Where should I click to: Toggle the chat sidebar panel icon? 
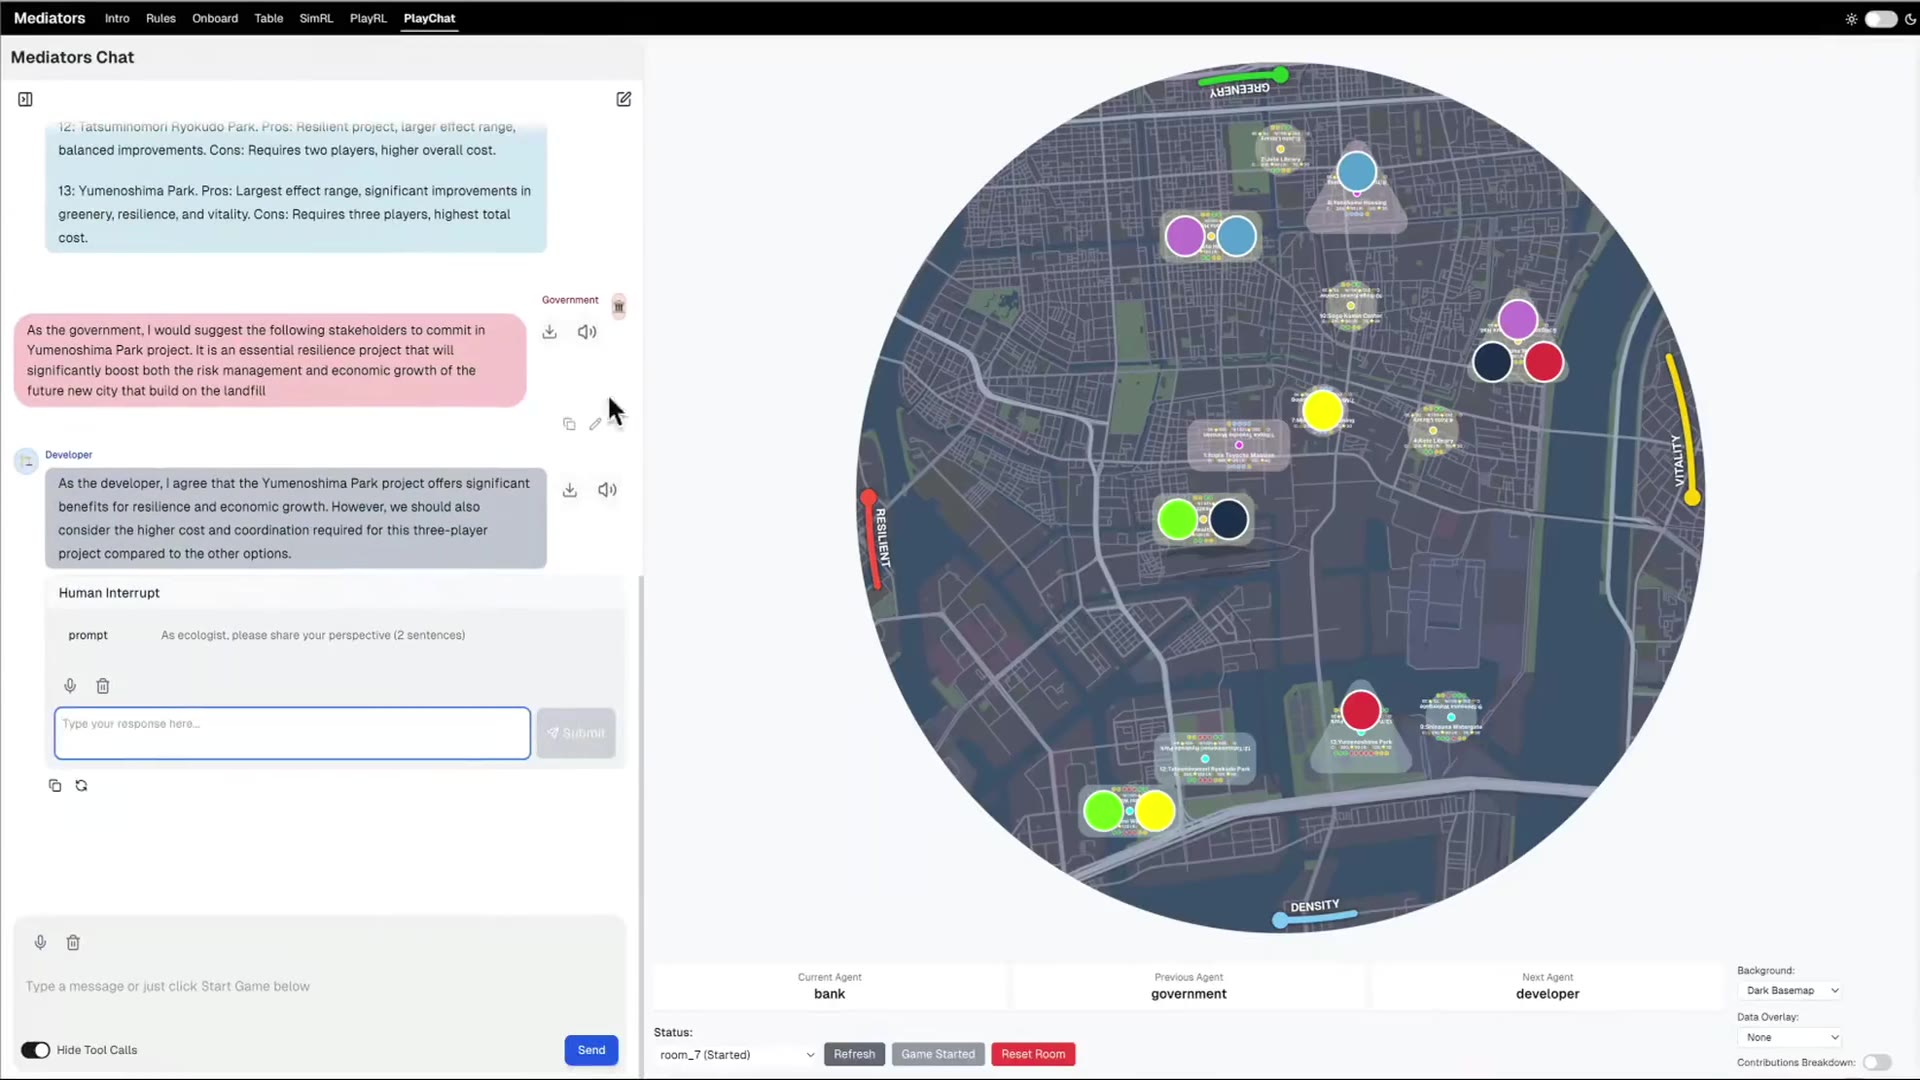25,99
